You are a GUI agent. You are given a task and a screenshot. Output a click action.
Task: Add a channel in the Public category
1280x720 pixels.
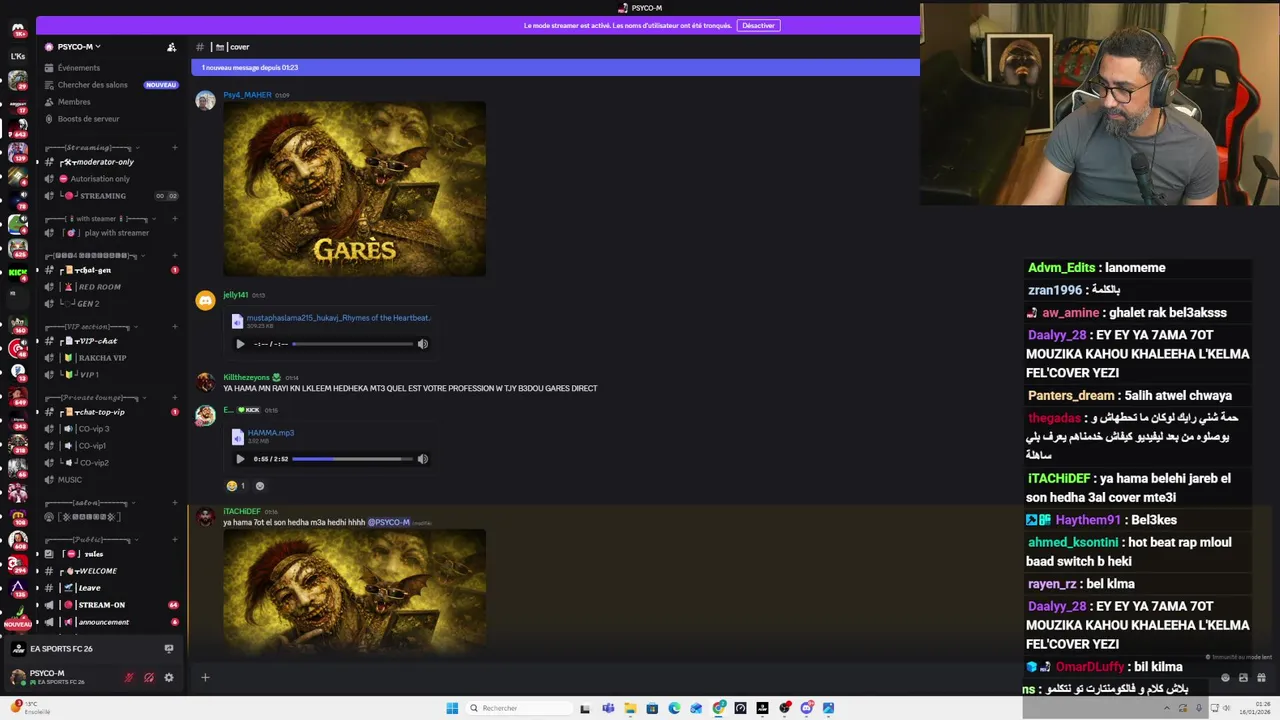(x=174, y=539)
